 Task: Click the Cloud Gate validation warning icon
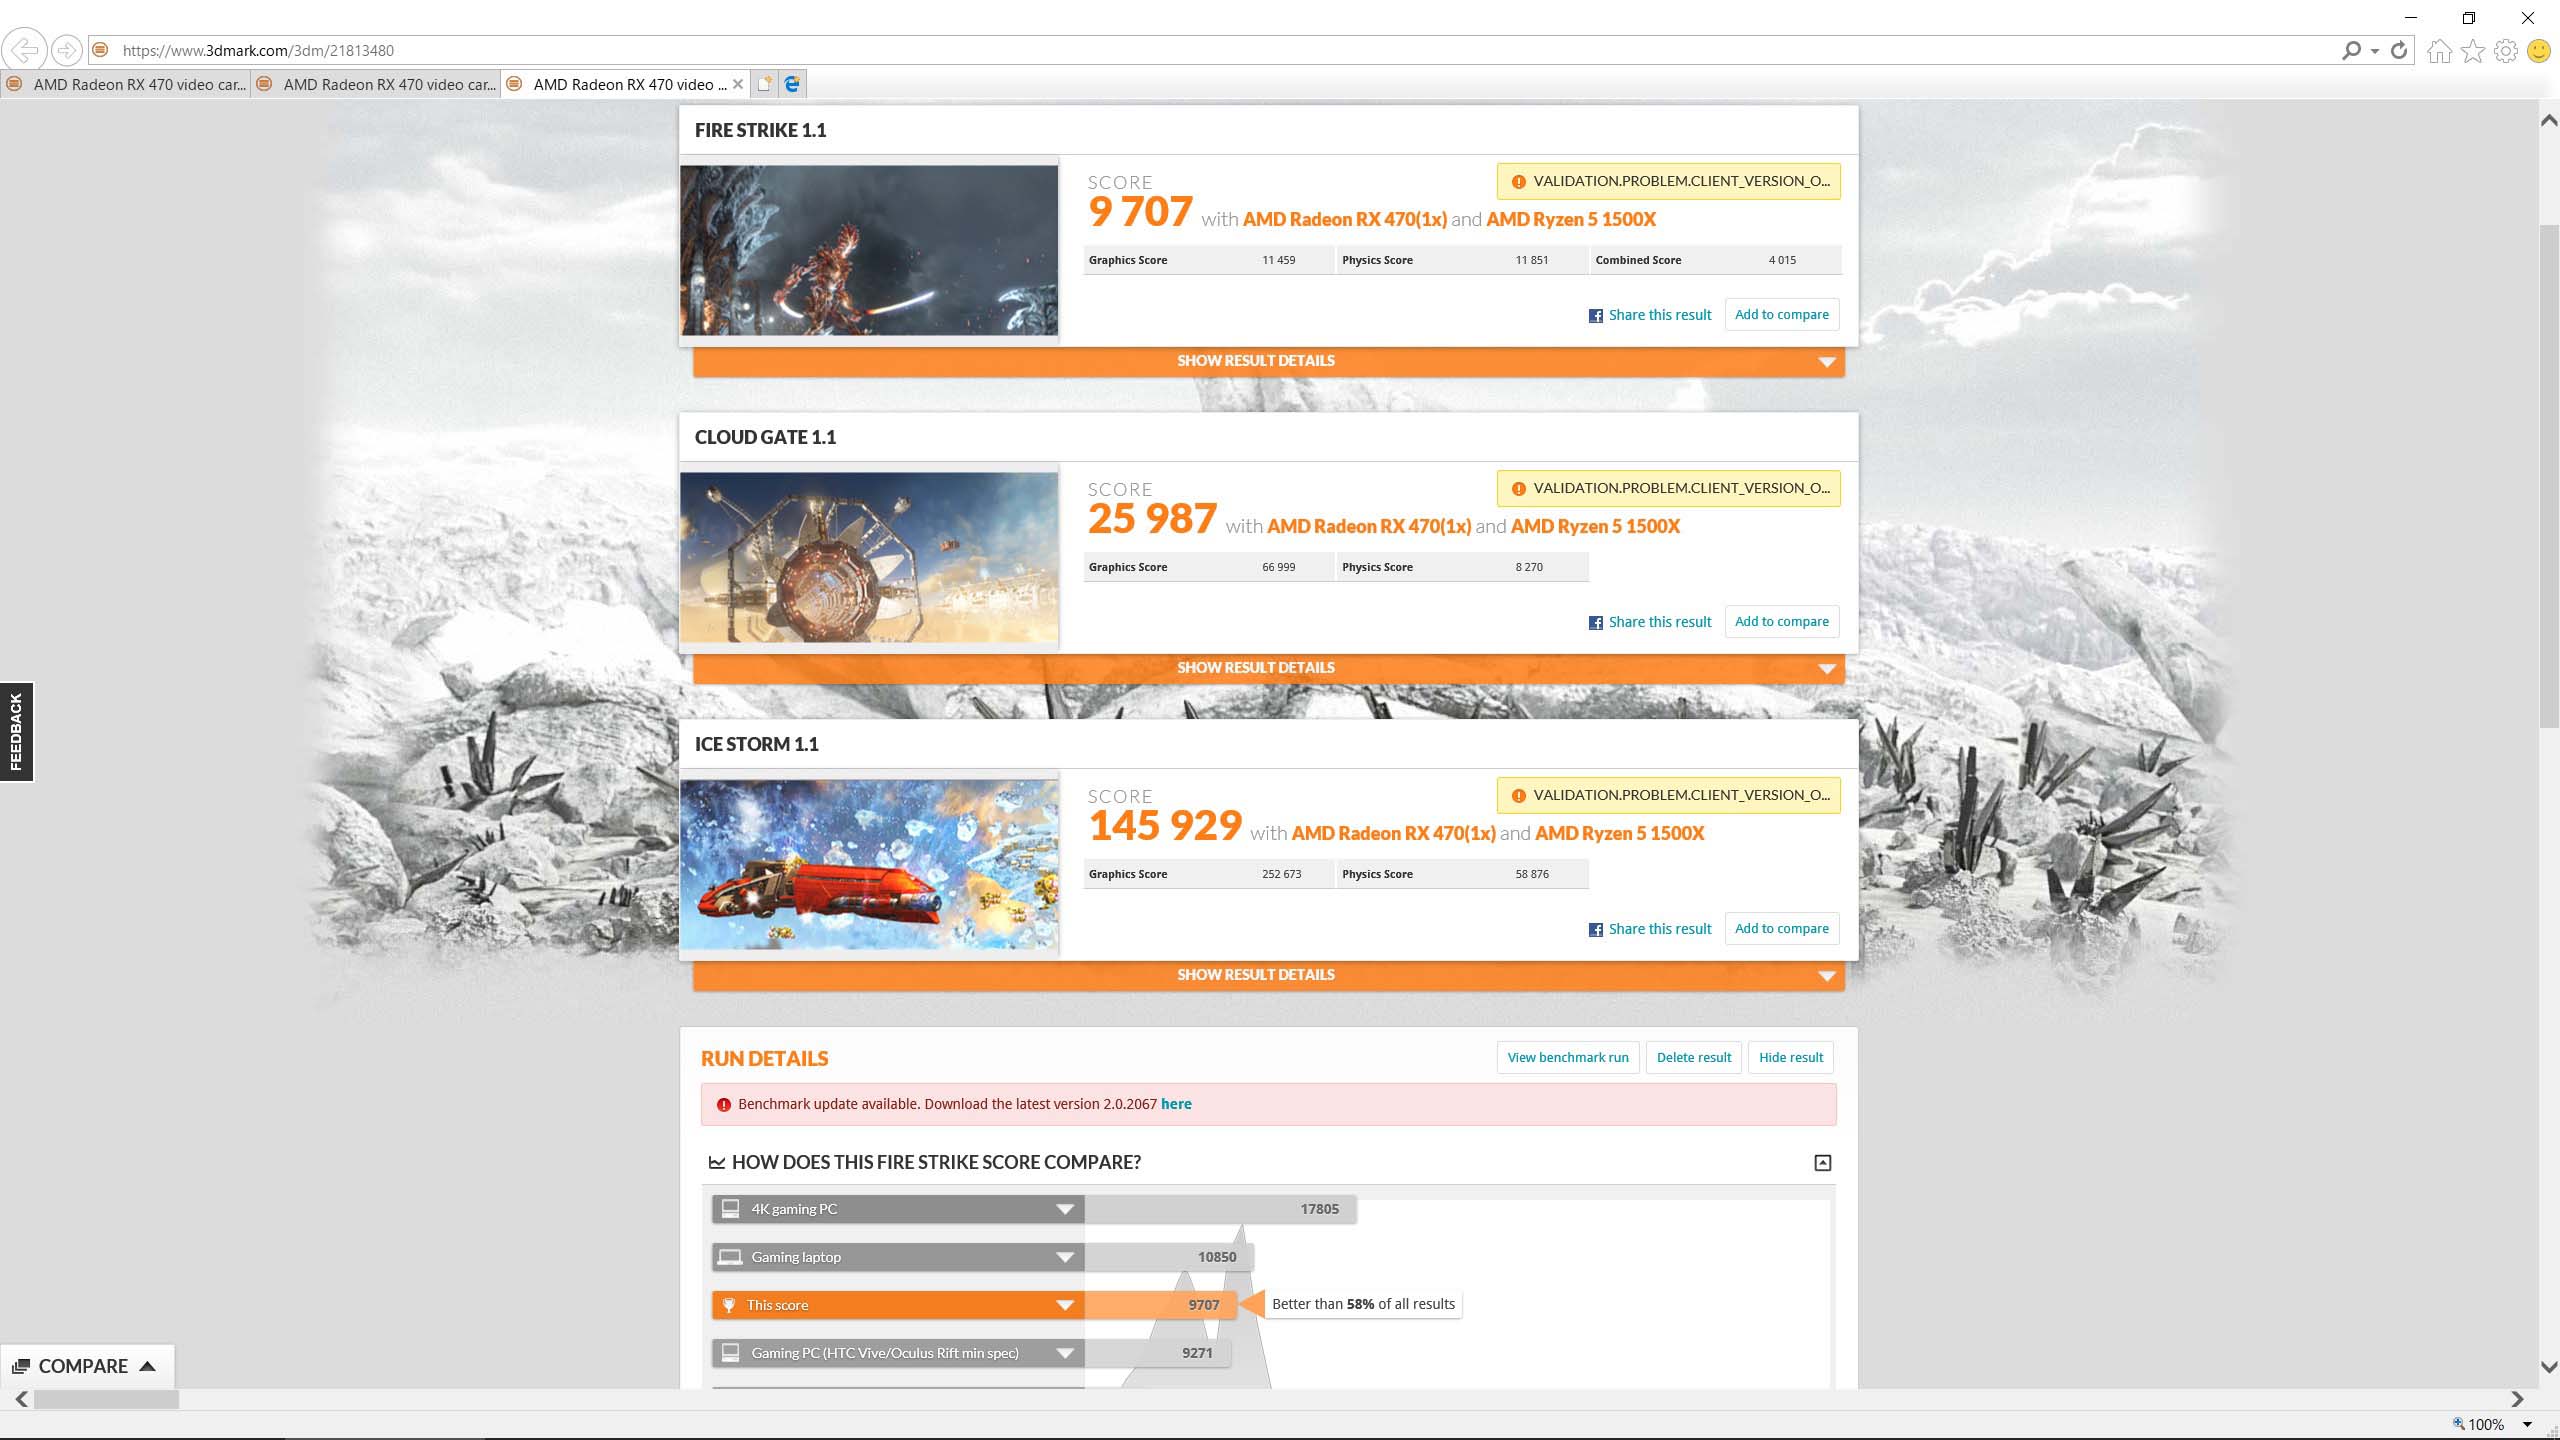1518,489
